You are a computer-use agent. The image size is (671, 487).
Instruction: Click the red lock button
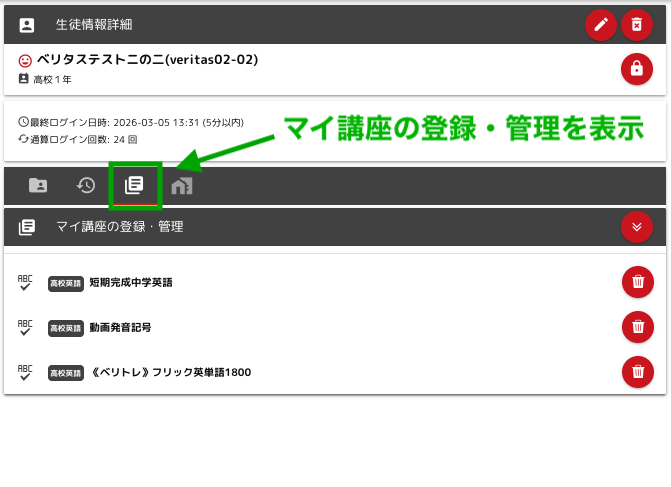637,68
